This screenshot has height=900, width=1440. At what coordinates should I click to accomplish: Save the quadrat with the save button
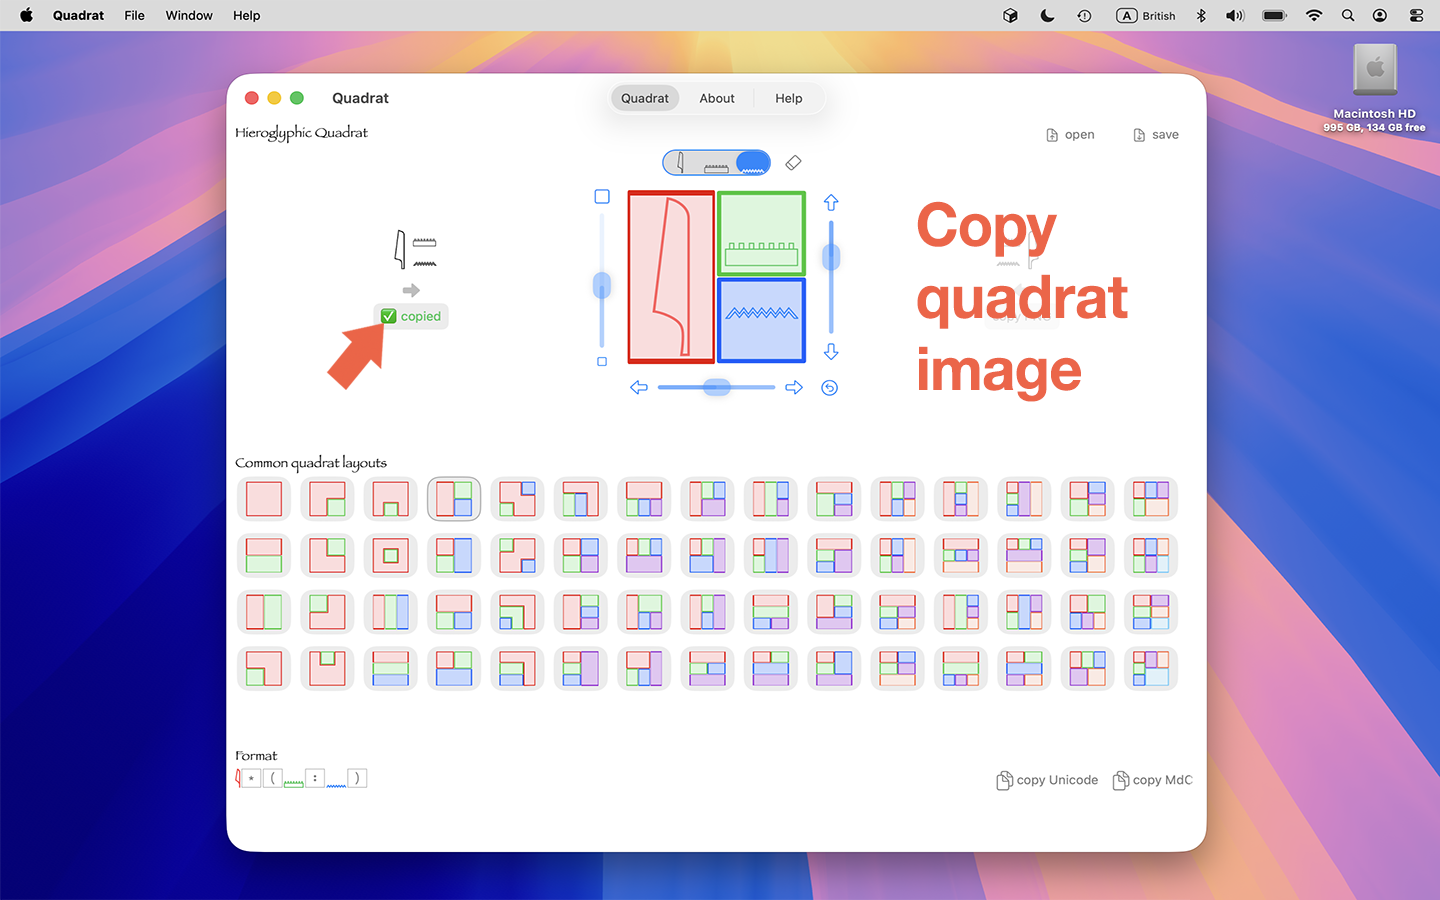coord(1156,134)
